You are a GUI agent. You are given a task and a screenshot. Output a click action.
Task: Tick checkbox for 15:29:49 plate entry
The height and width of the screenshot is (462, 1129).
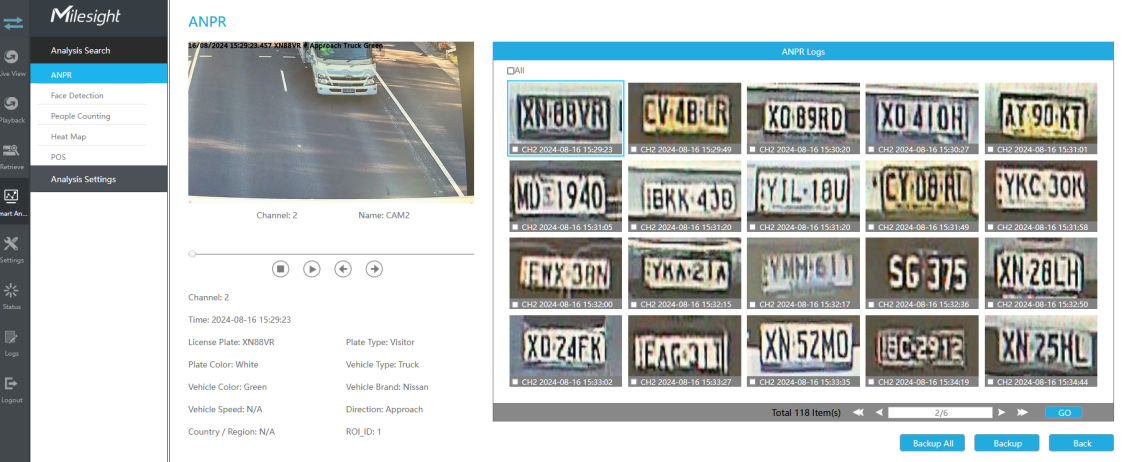click(x=634, y=150)
